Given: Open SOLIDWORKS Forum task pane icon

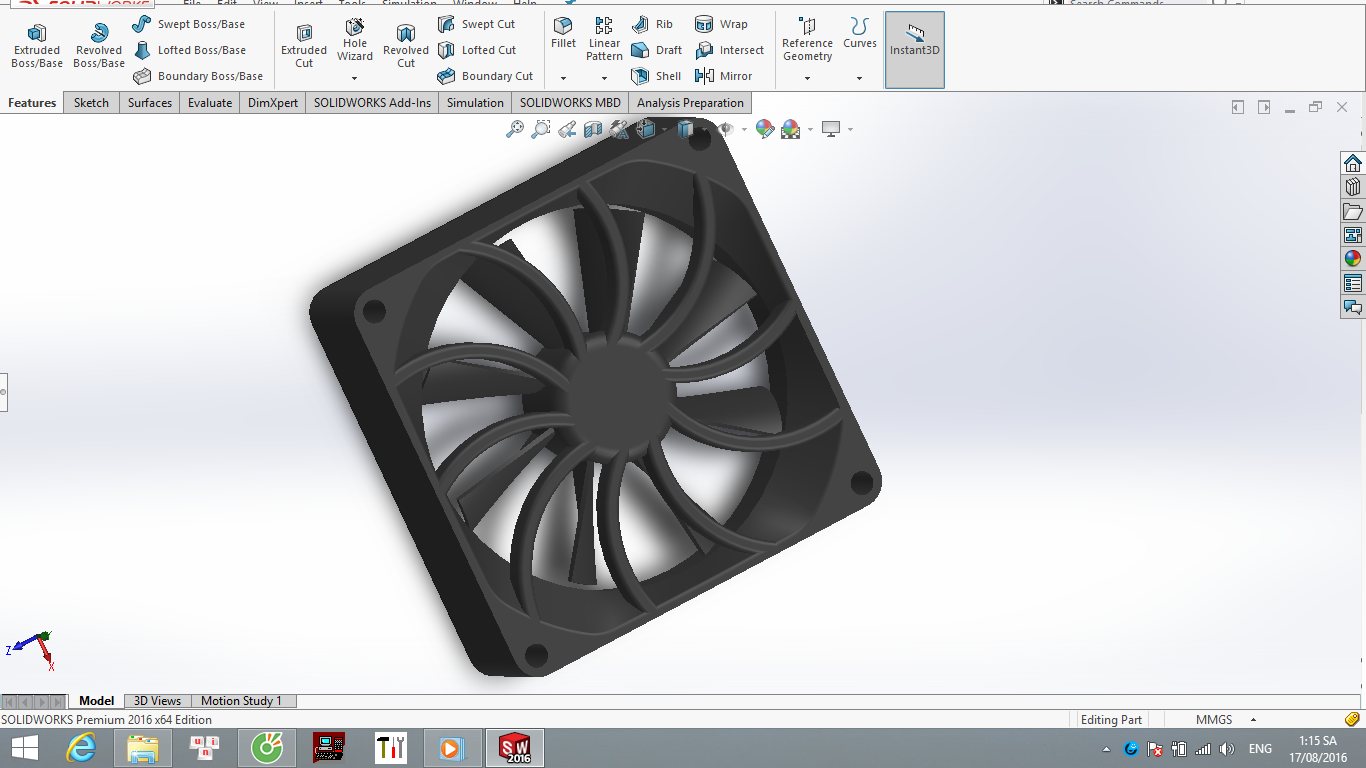Looking at the screenshot, I should pos(1353,307).
